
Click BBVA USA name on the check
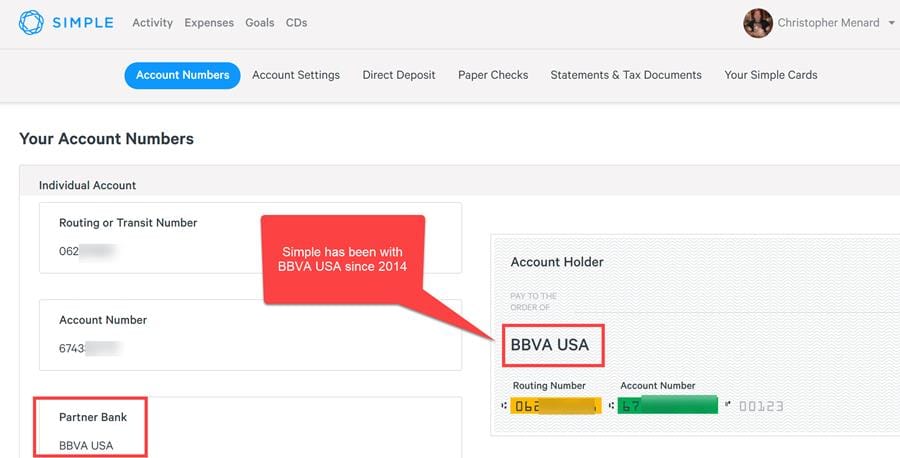[550, 345]
